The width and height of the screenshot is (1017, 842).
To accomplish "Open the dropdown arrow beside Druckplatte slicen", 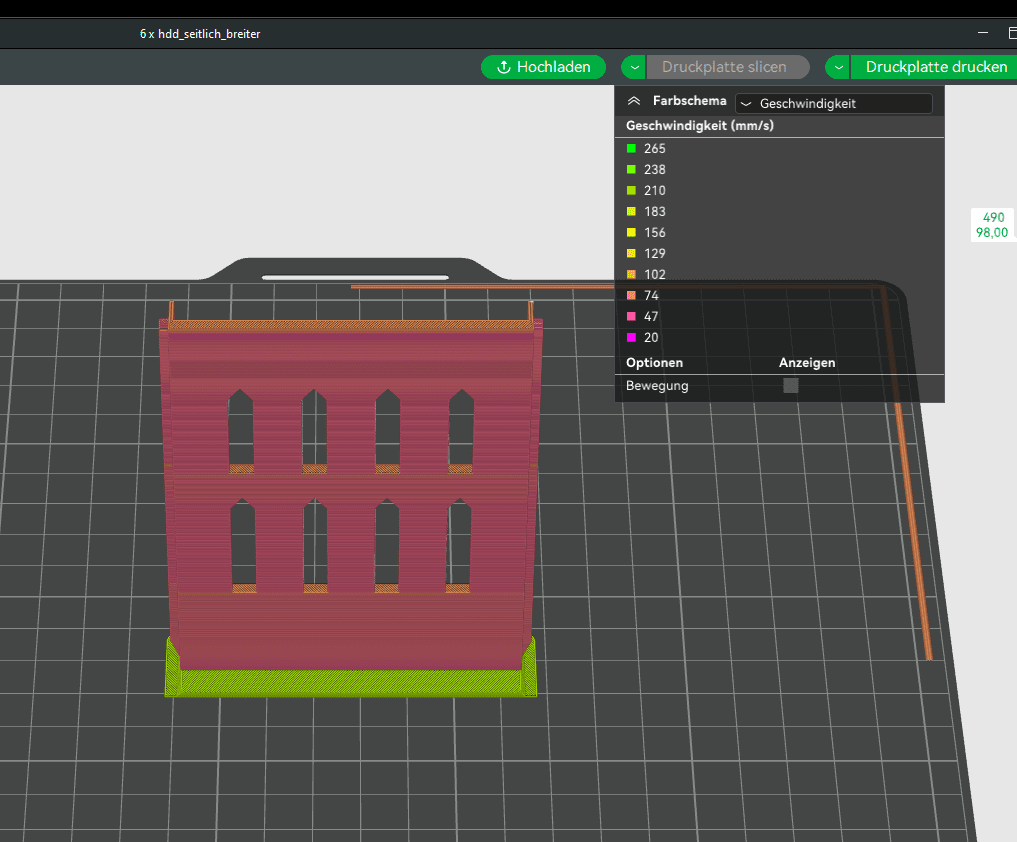I will [x=634, y=67].
